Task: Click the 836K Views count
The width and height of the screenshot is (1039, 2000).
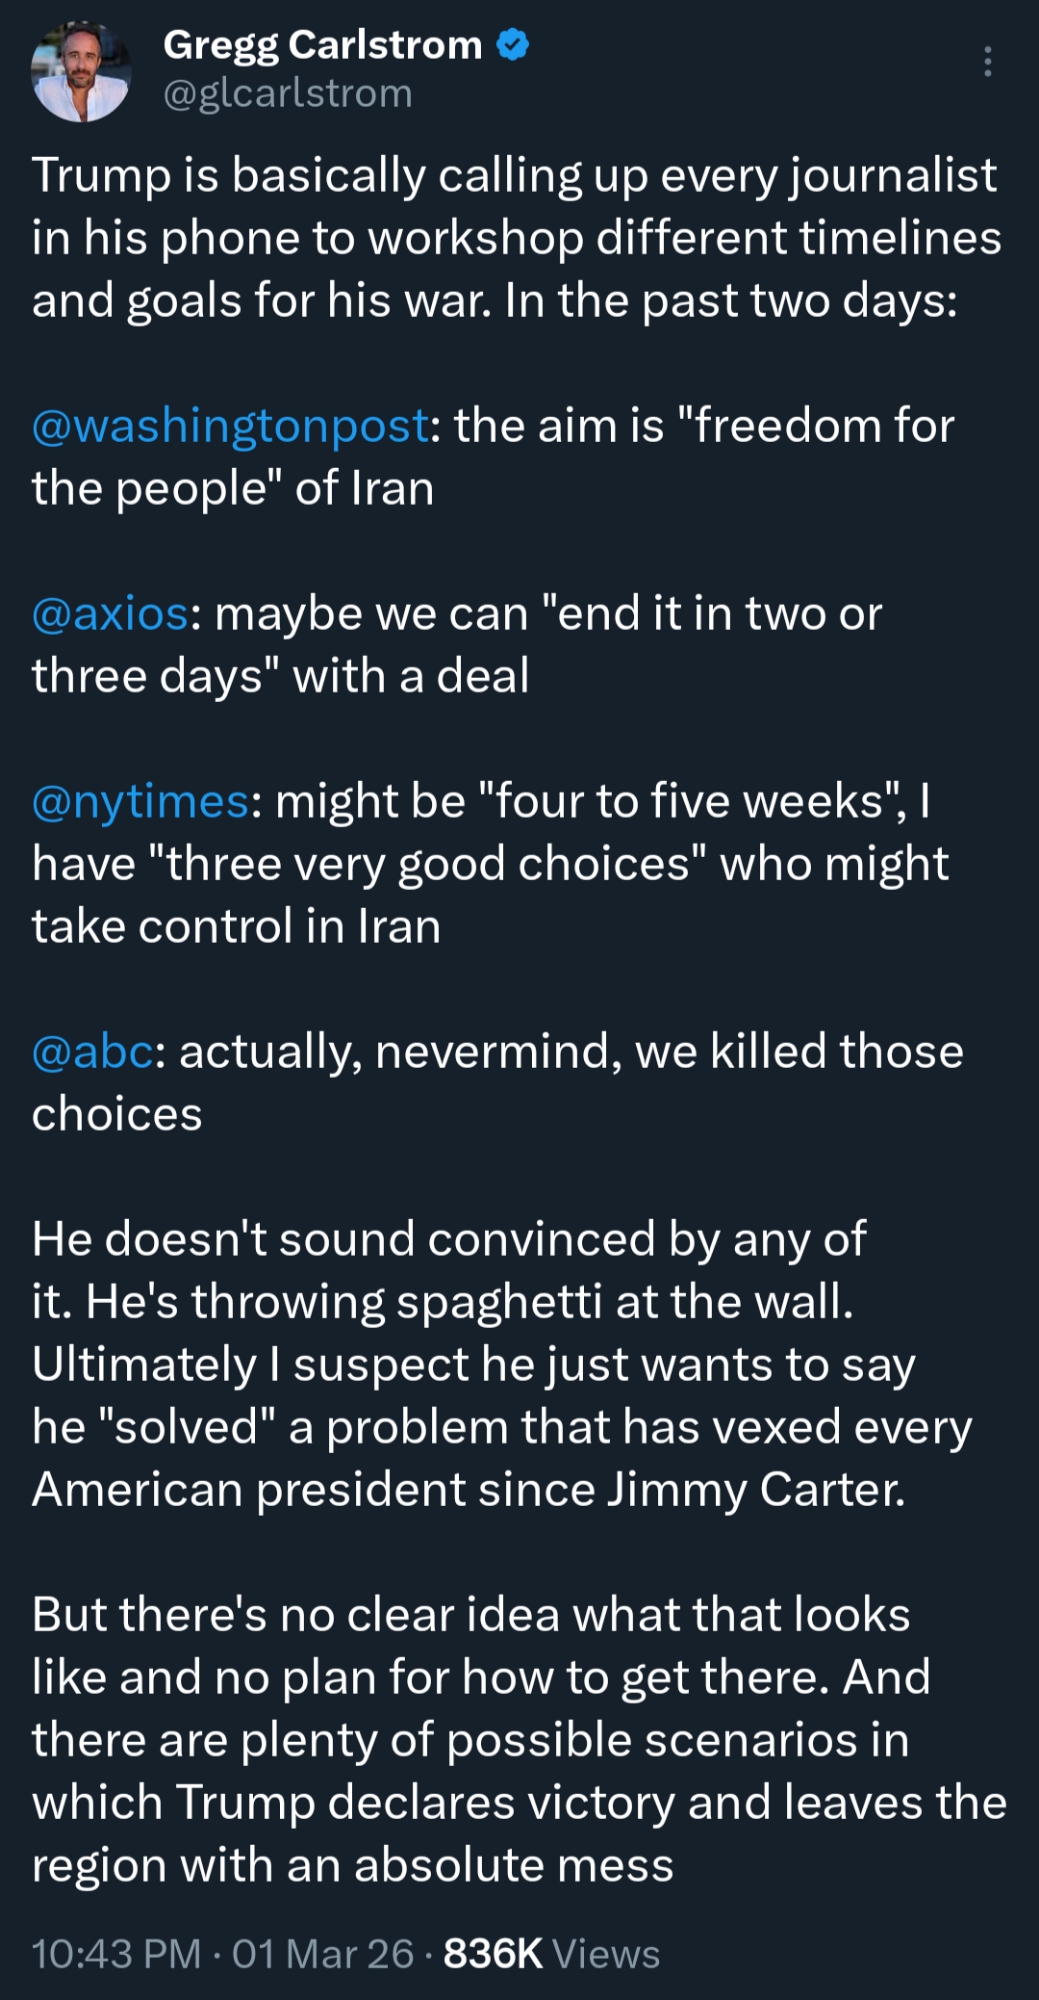Action: pyautogui.click(x=551, y=1953)
